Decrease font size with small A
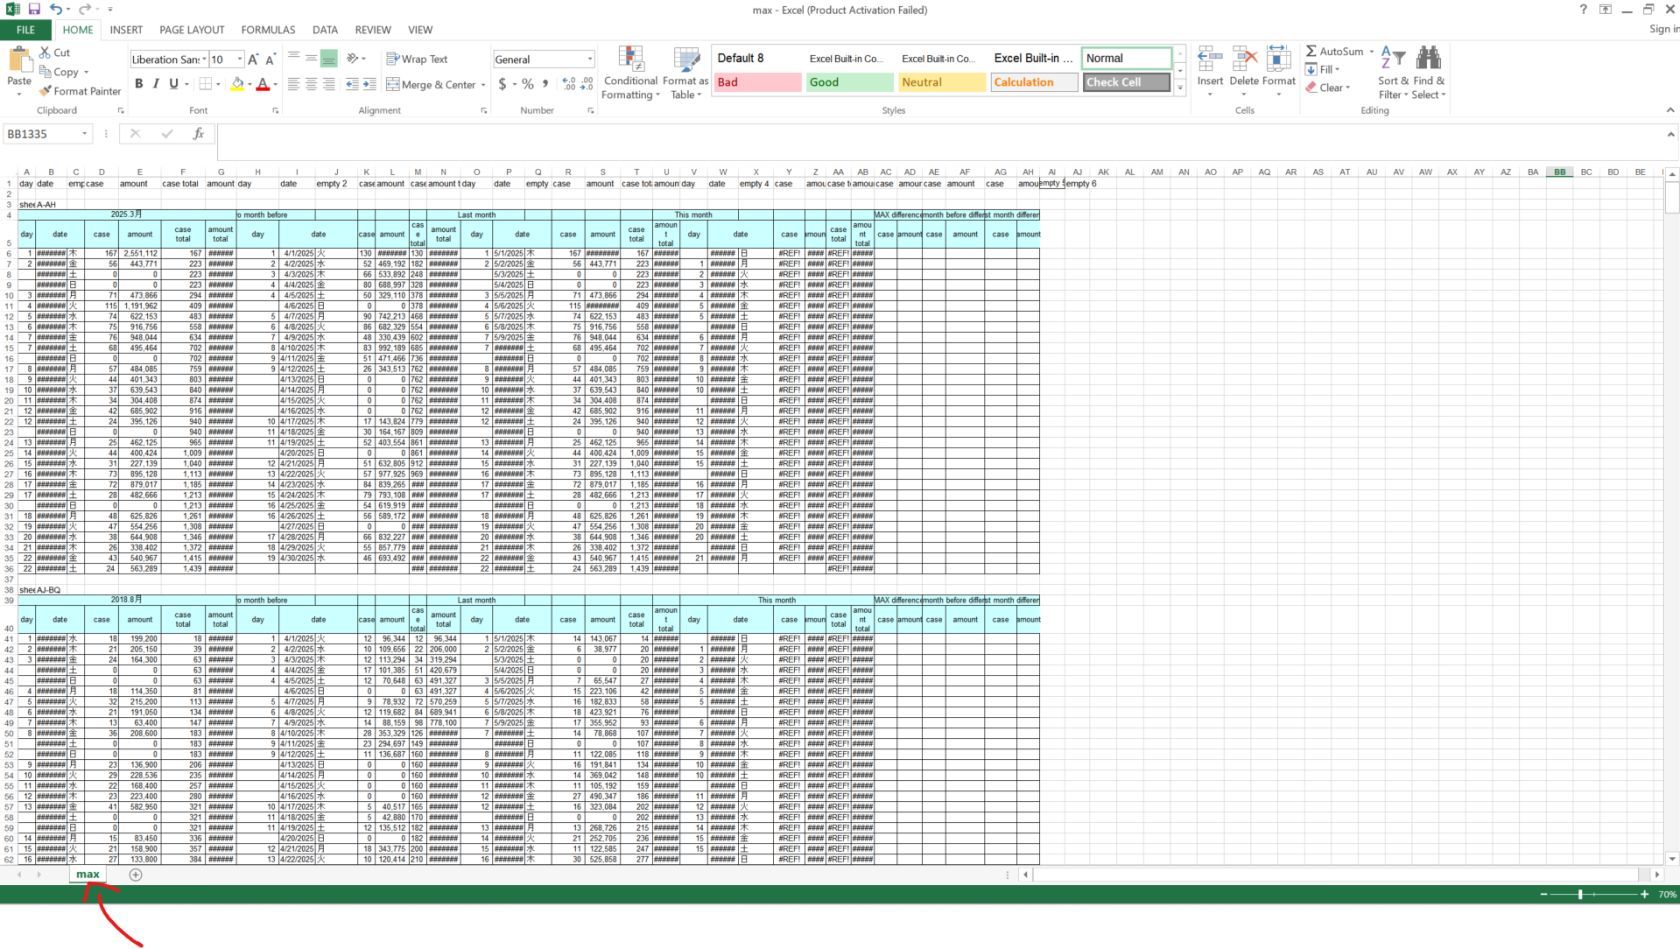The width and height of the screenshot is (1680, 949). coord(270,59)
